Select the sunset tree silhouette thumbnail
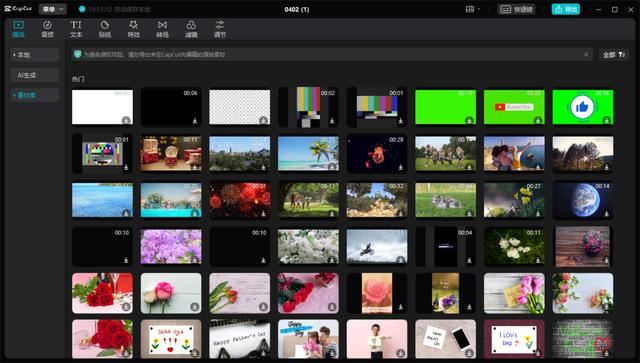Image resolution: width=640 pixels, height=363 pixels. pyautogui.click(x=582, y=154)
